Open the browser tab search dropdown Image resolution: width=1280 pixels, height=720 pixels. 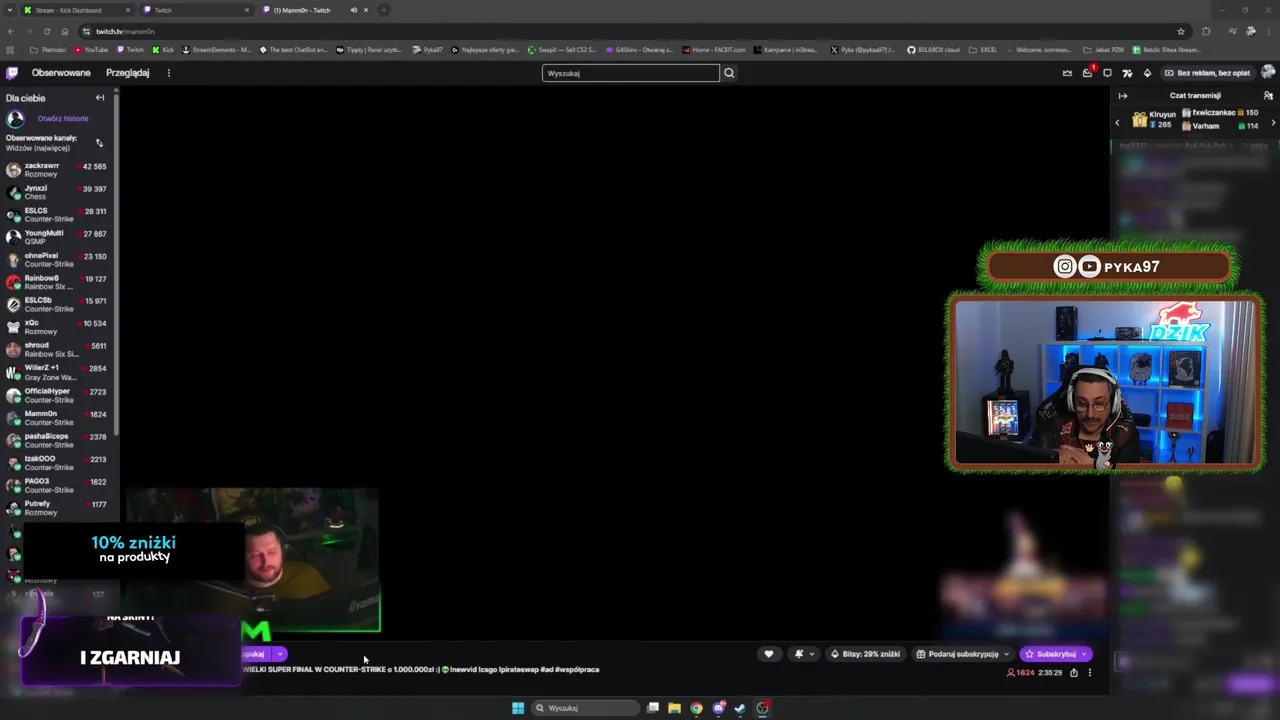(x=9, y=10)
